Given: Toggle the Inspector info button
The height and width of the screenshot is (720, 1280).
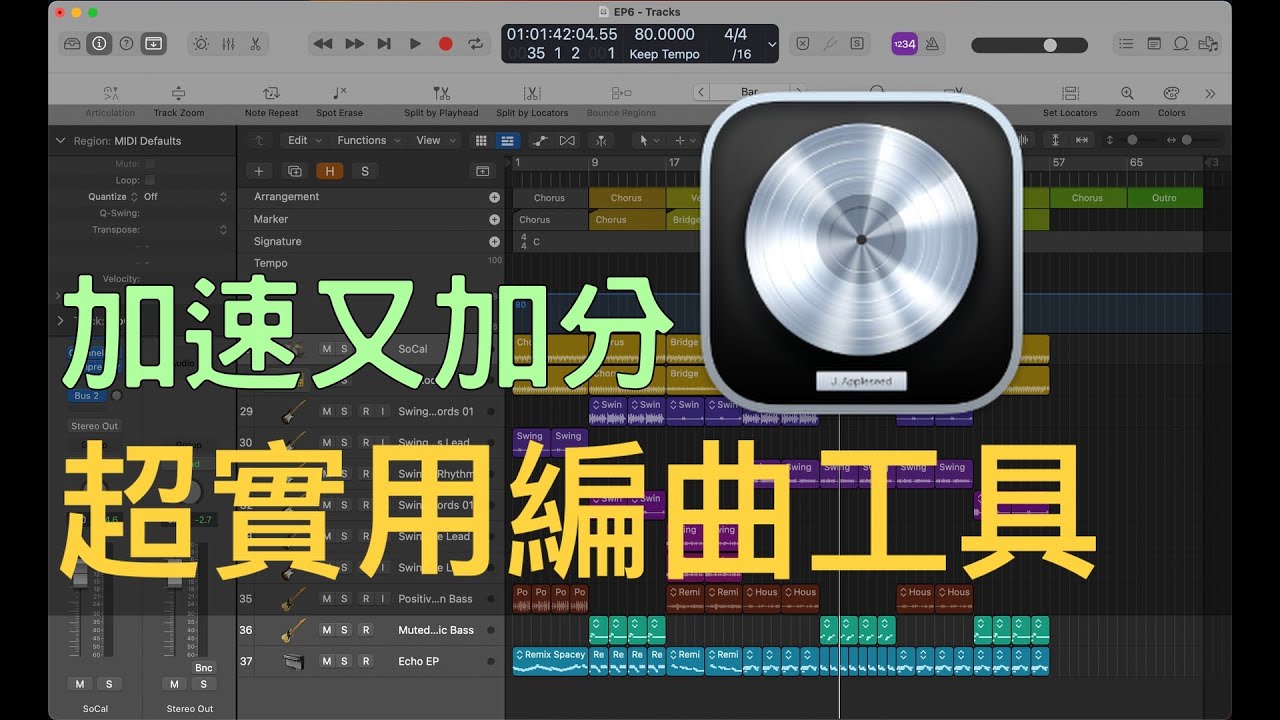Looking at the screenshot, I should 100,44.
